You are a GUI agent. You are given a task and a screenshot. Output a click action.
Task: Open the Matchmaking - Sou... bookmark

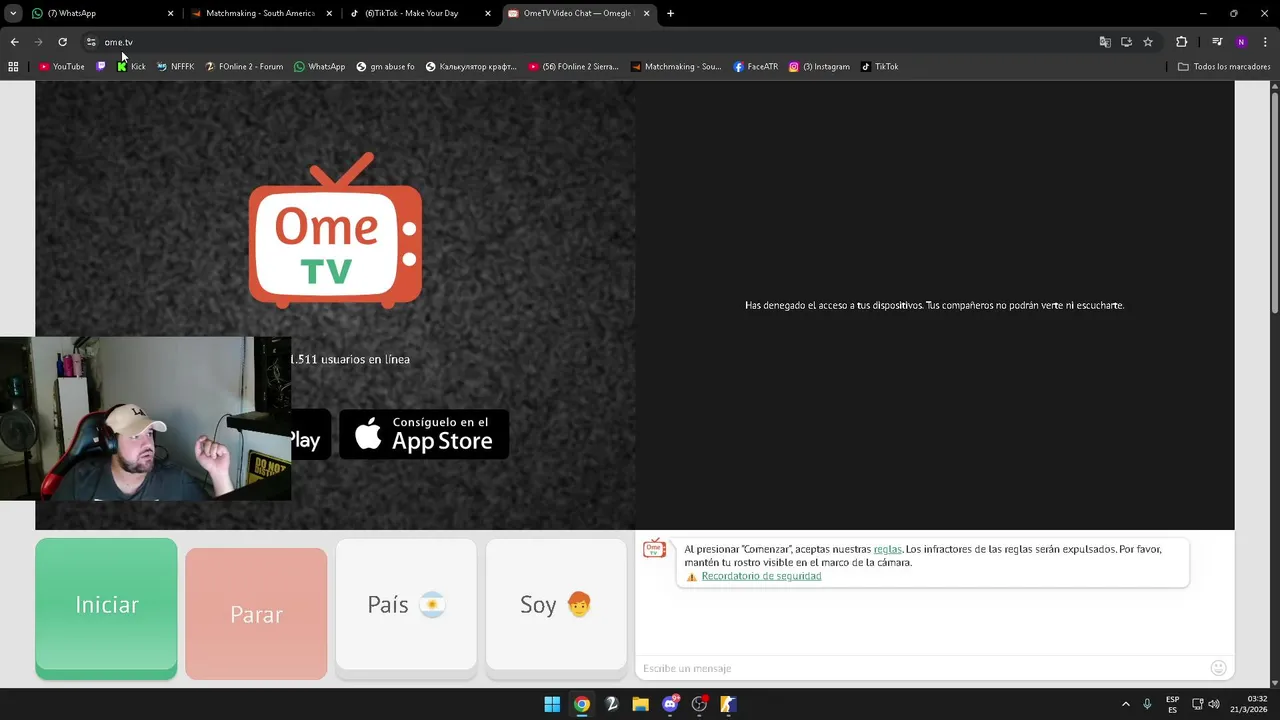pos(676,67)
